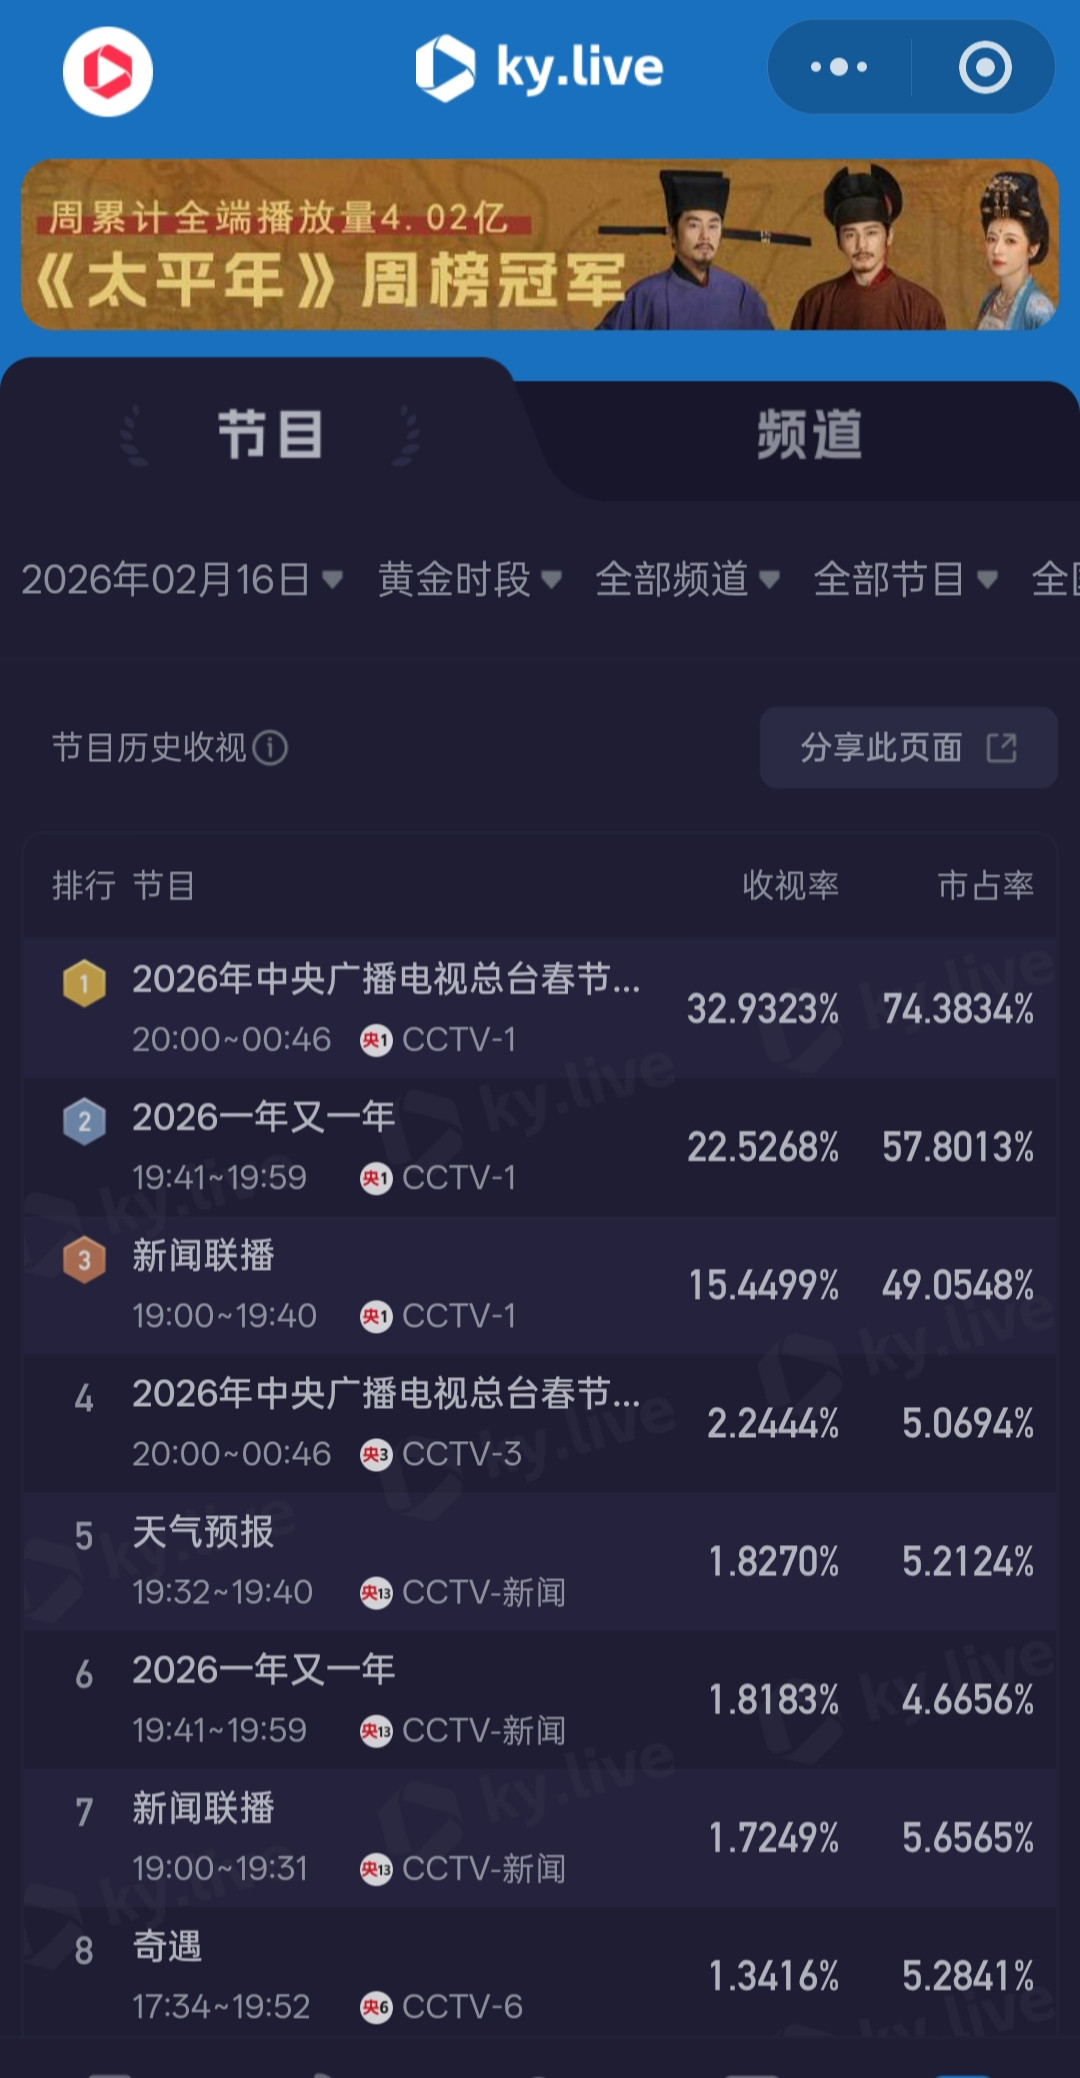Viewport: 1080px width, 2078px height.
Task: Open the 2026年02月16日 date dropdown
Action: click(183, 579)
